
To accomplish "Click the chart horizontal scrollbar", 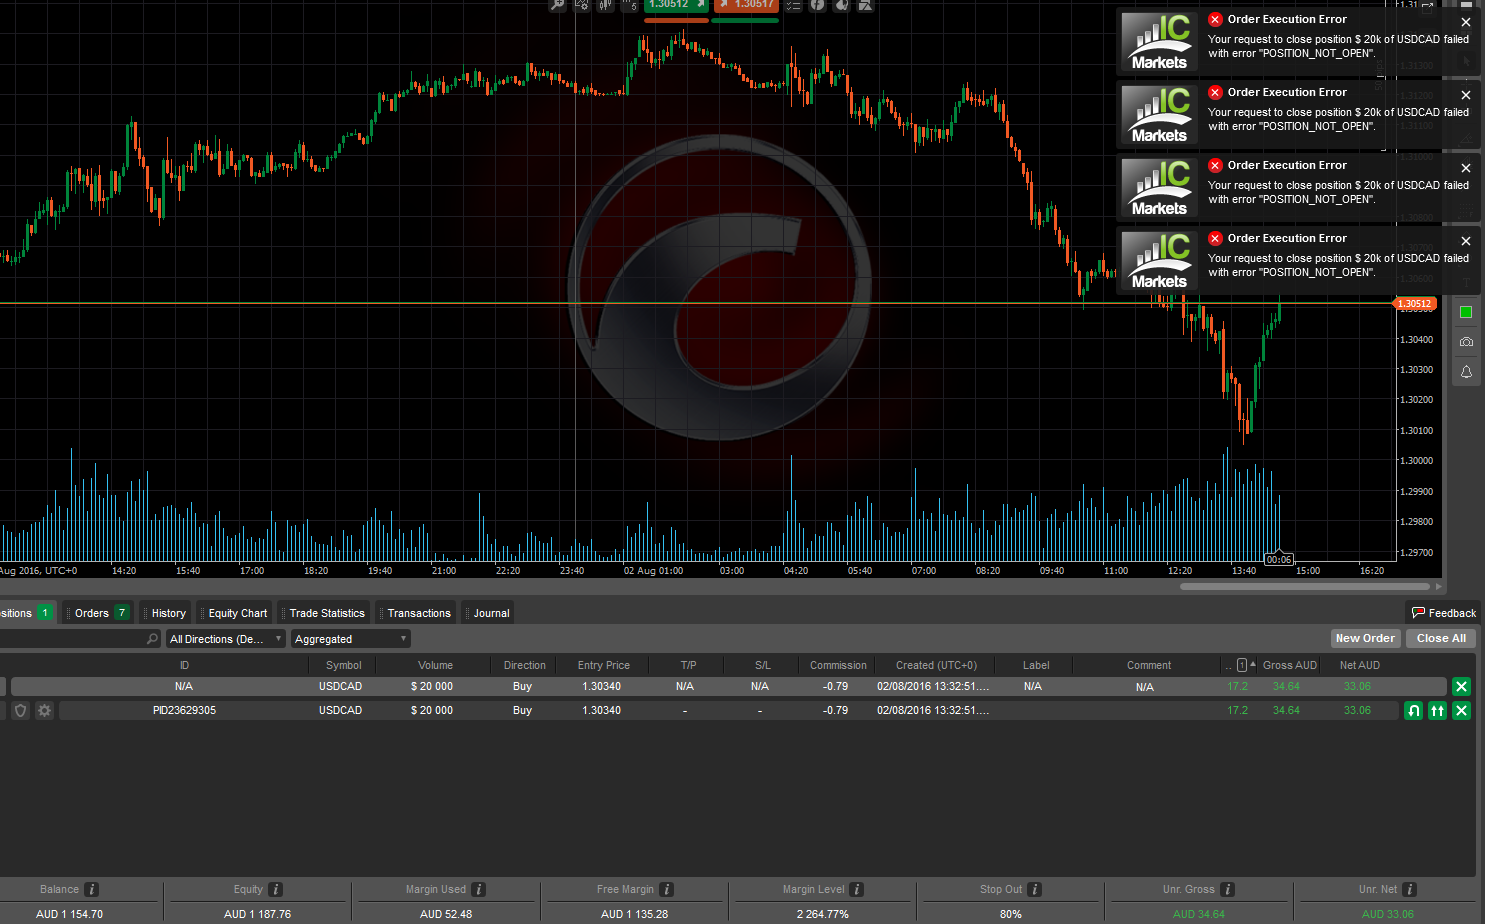I will (1305, 586).
